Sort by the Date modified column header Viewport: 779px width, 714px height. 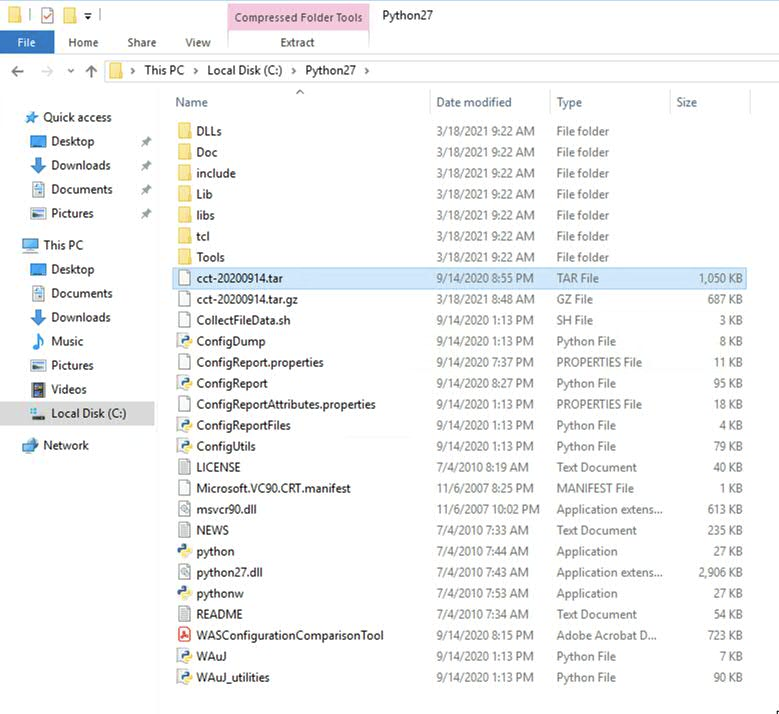coord(473,102)
